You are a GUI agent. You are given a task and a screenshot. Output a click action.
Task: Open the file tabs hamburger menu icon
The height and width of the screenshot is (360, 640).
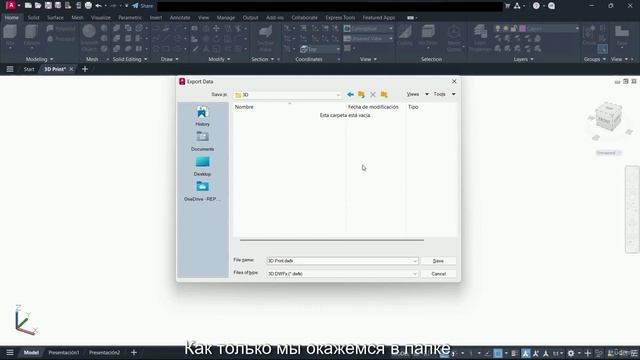(x=10, y=69)
